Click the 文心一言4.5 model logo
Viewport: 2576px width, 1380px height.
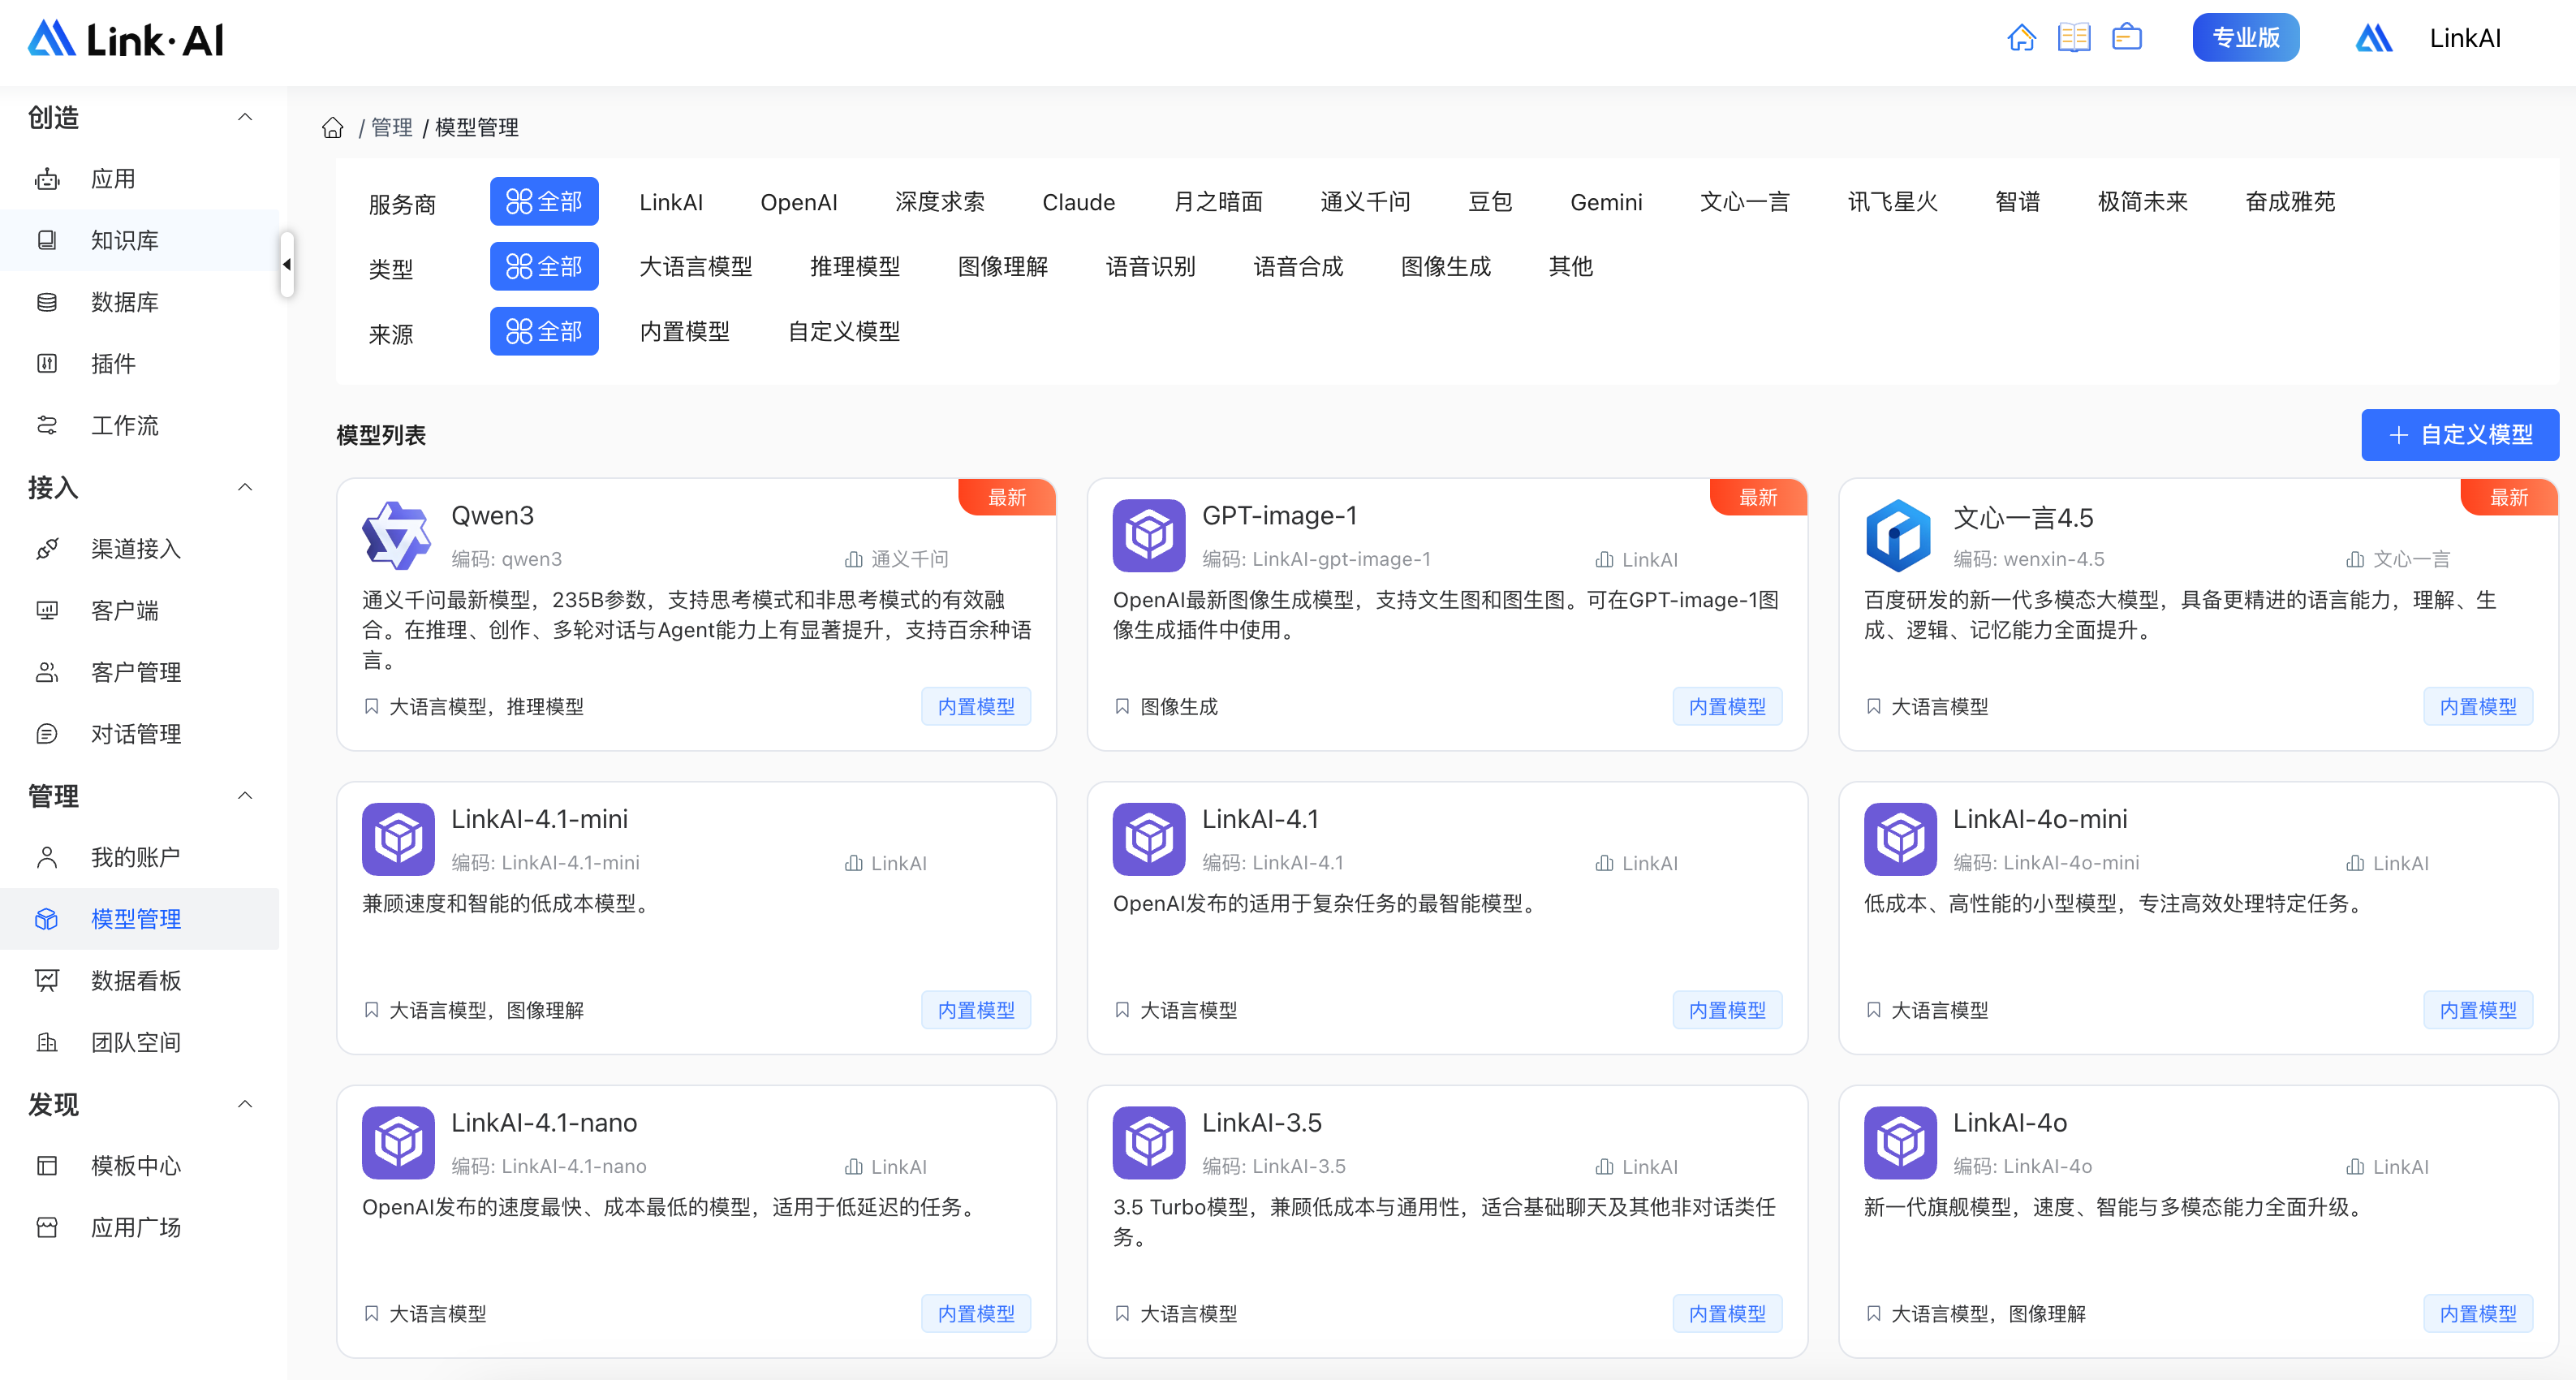pyautogui.click(x=1899, y=535)
